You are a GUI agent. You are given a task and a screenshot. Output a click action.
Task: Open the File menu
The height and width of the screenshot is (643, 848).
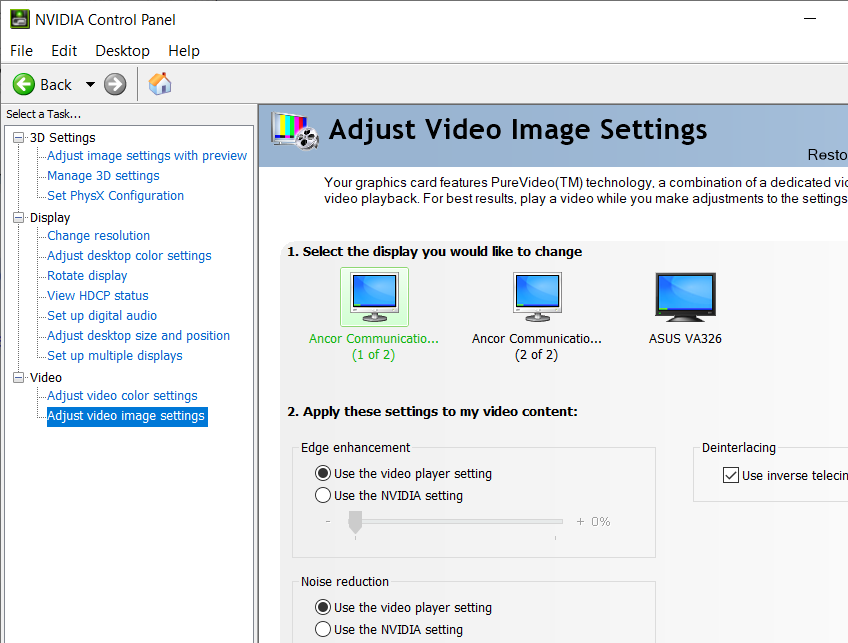tap(22, 51)
